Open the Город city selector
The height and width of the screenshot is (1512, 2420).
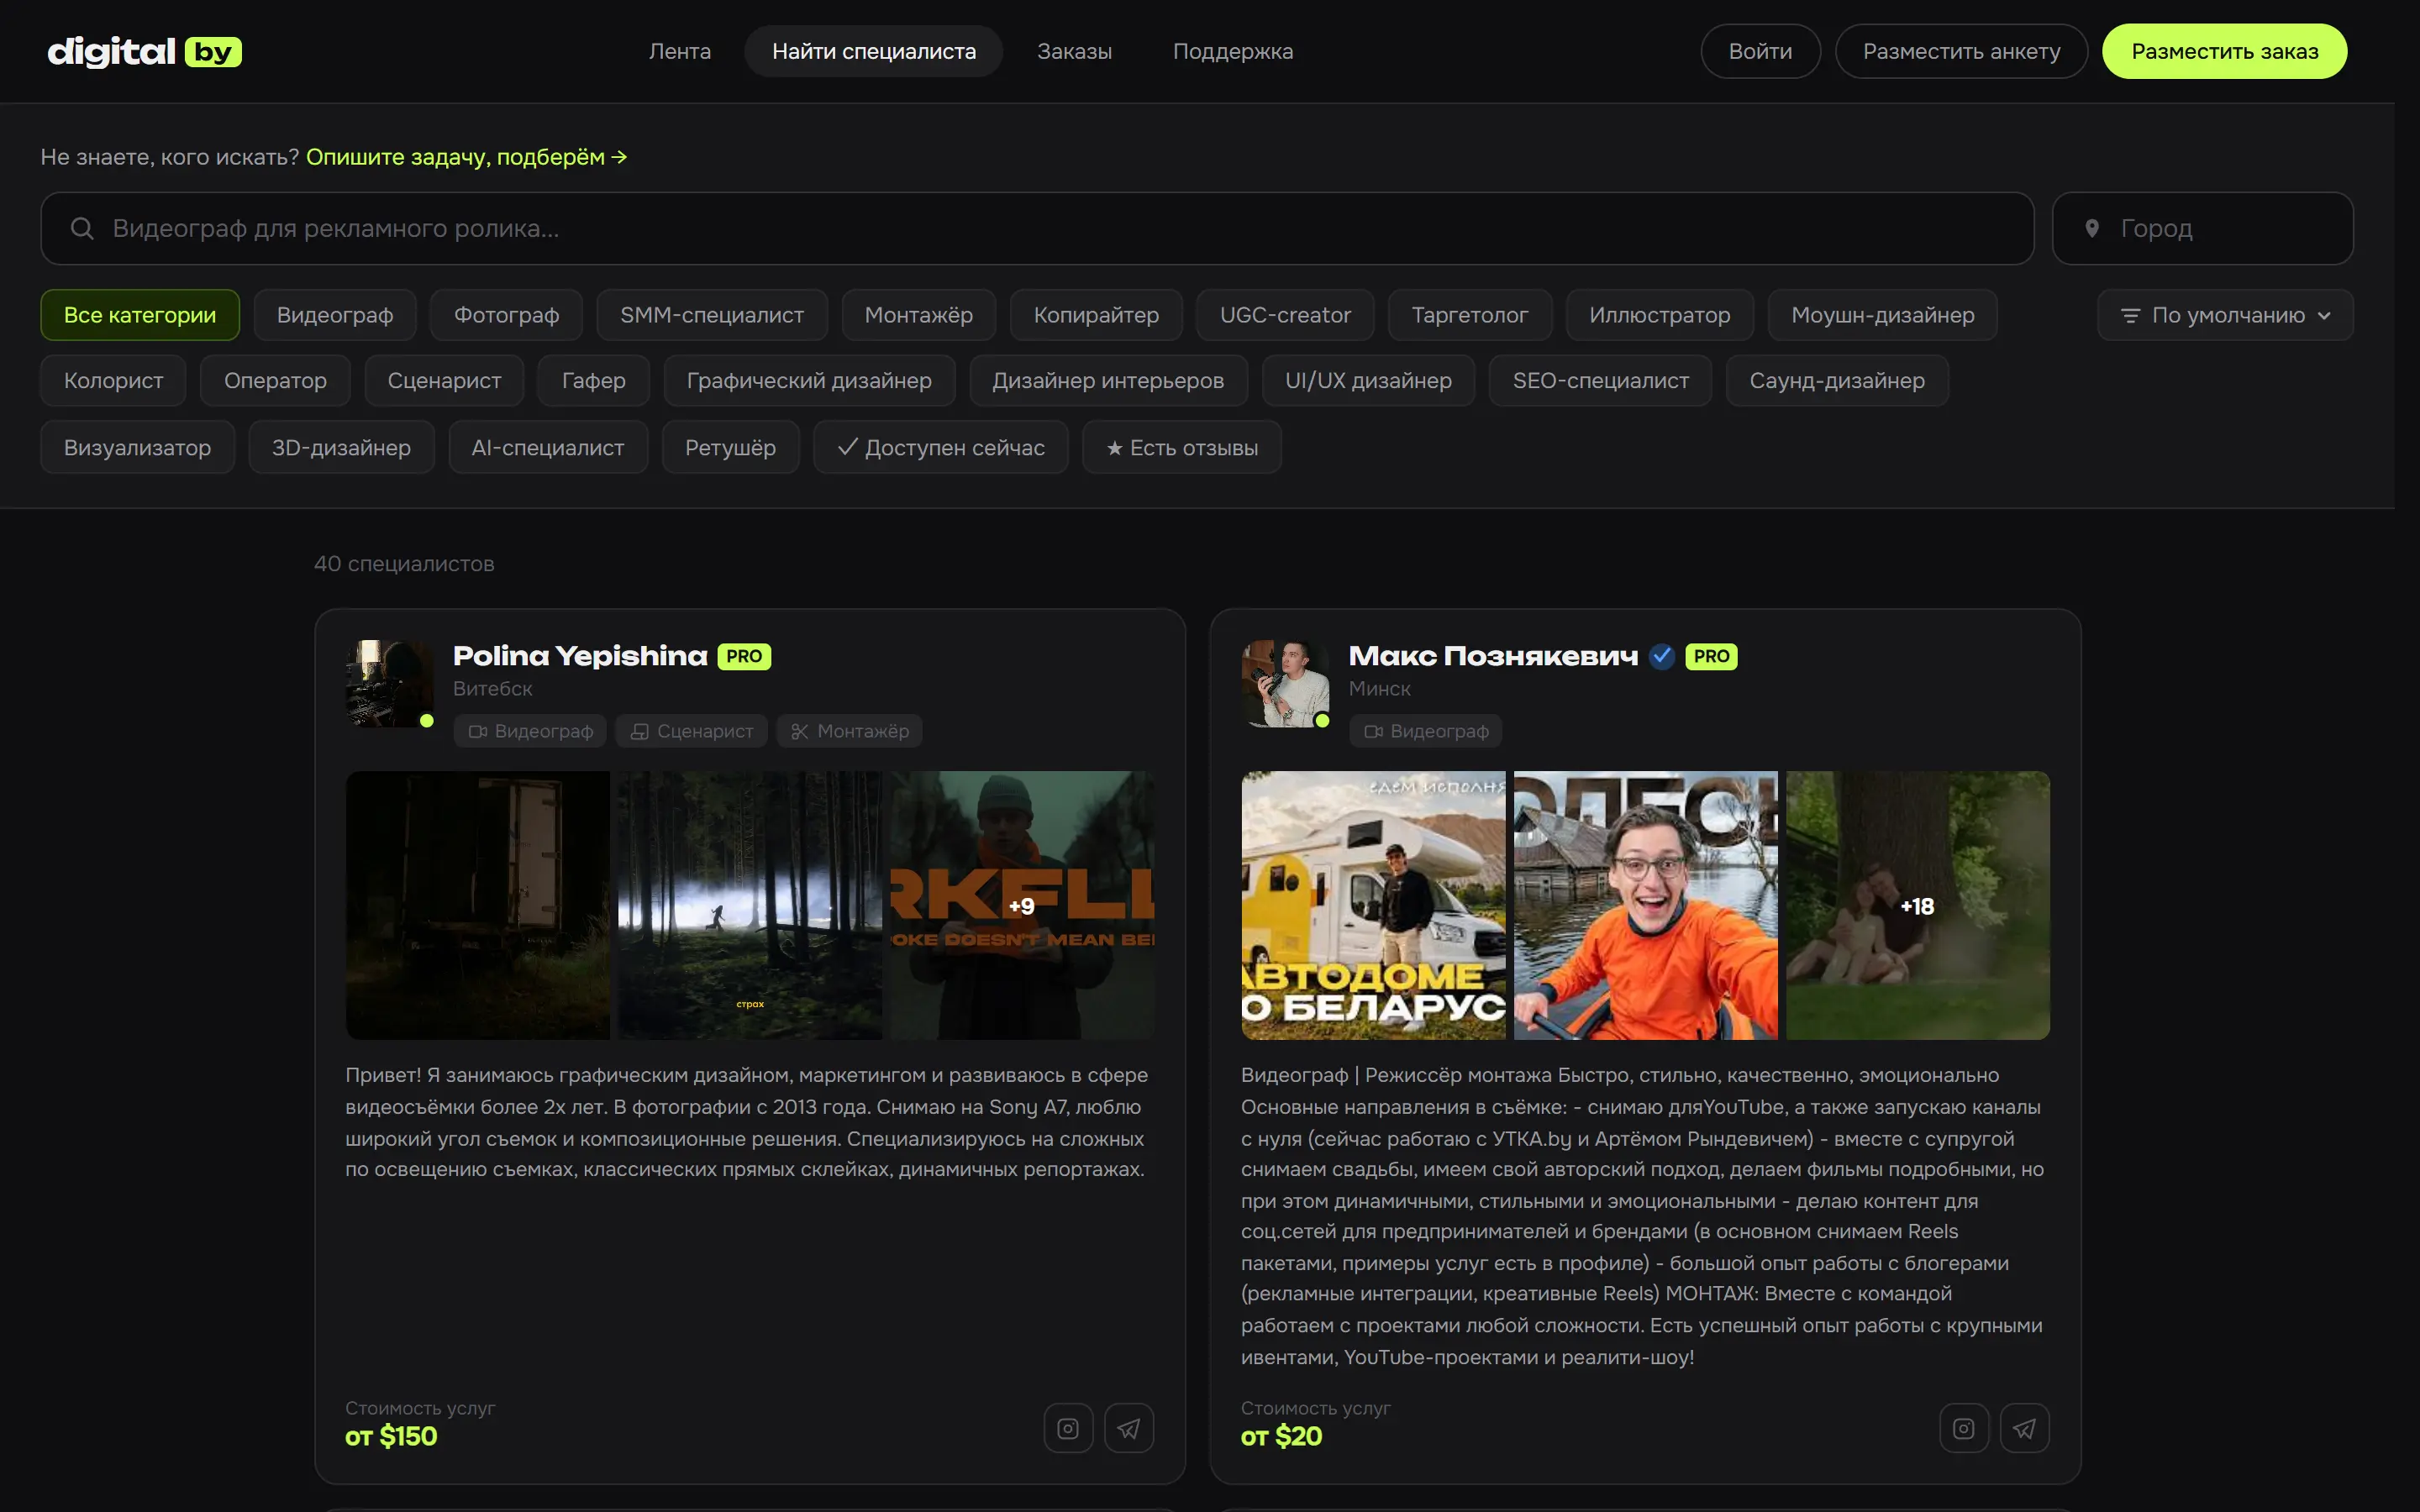coord(2203,229)
